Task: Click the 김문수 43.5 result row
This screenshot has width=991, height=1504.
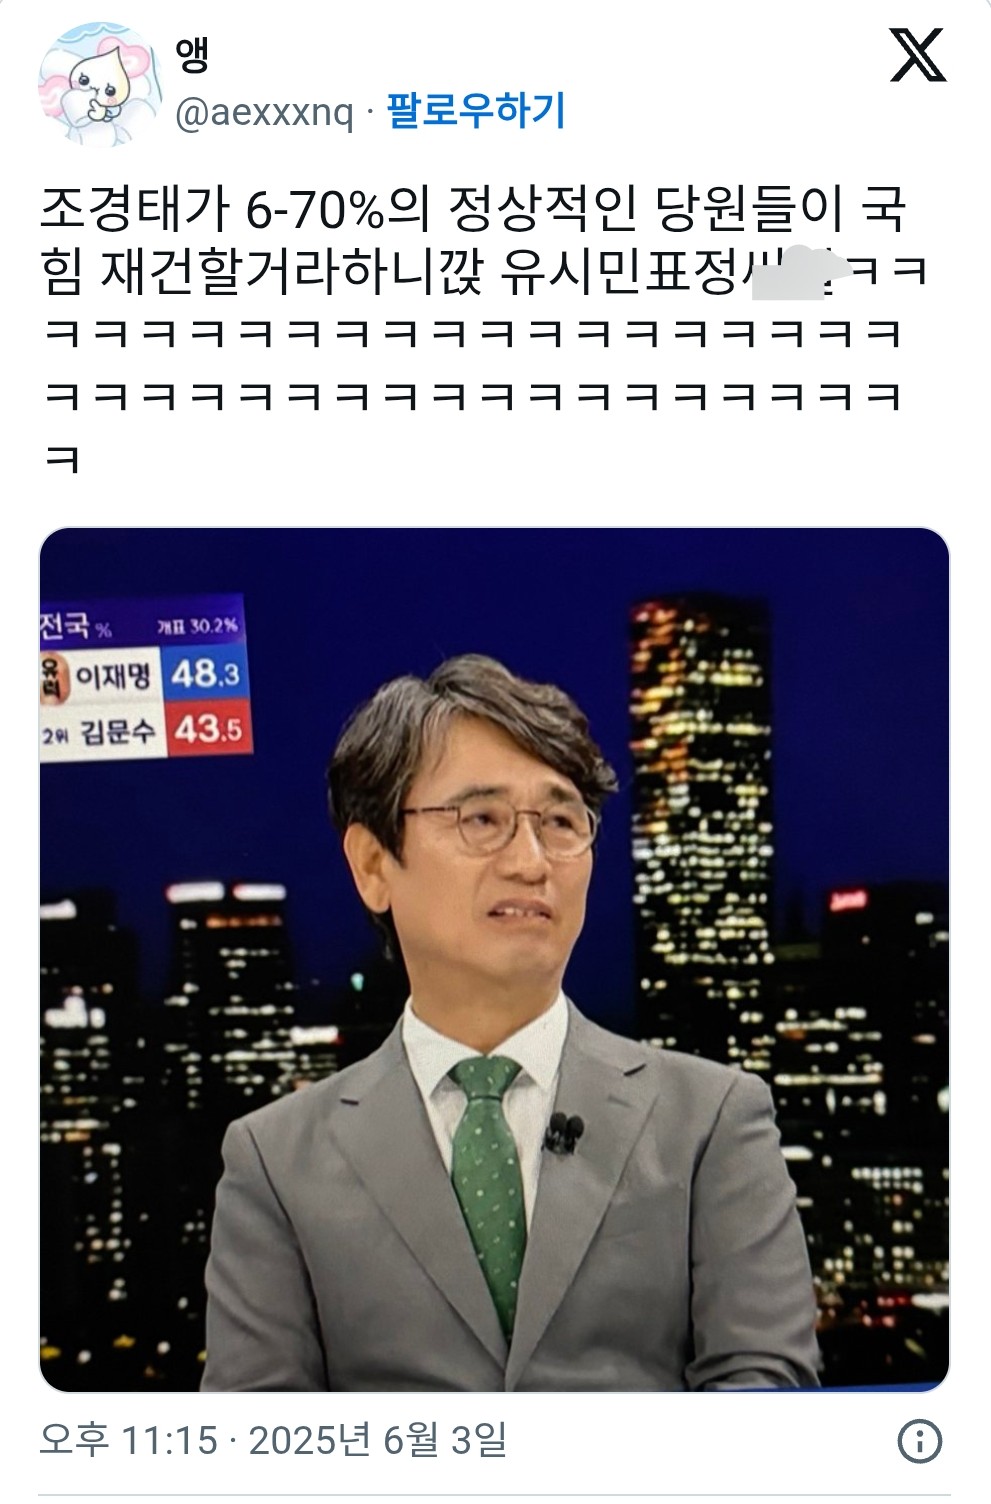Action: [144, 730]
